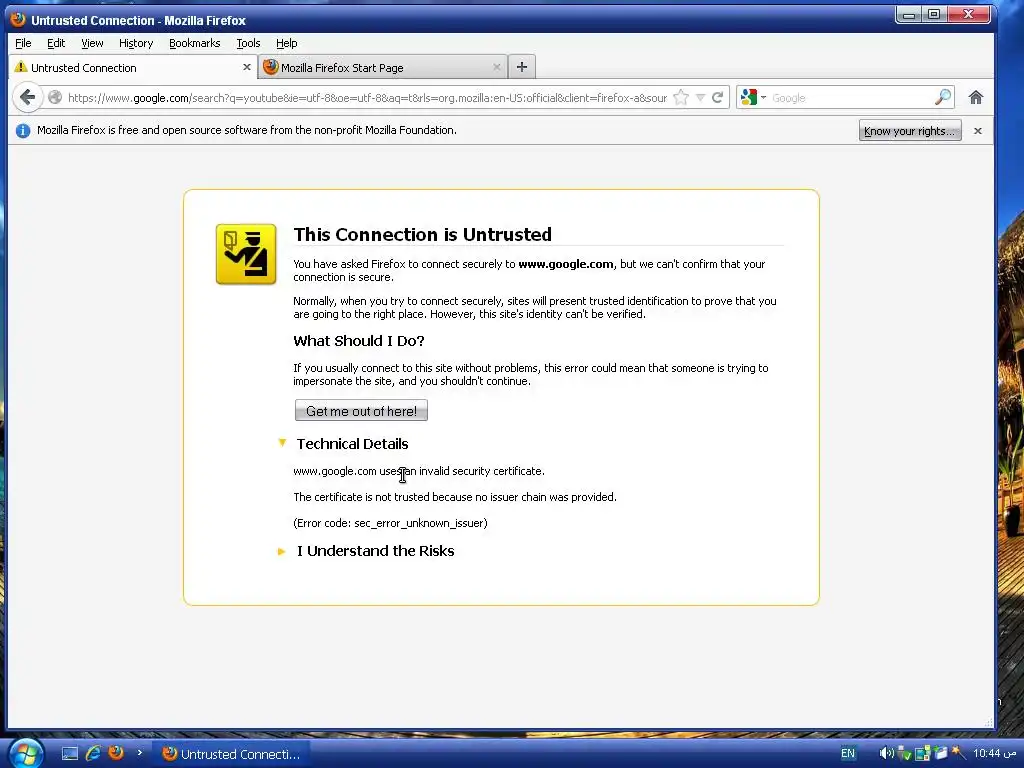Click the yellow police officer warning icon

tap(246, 254)
